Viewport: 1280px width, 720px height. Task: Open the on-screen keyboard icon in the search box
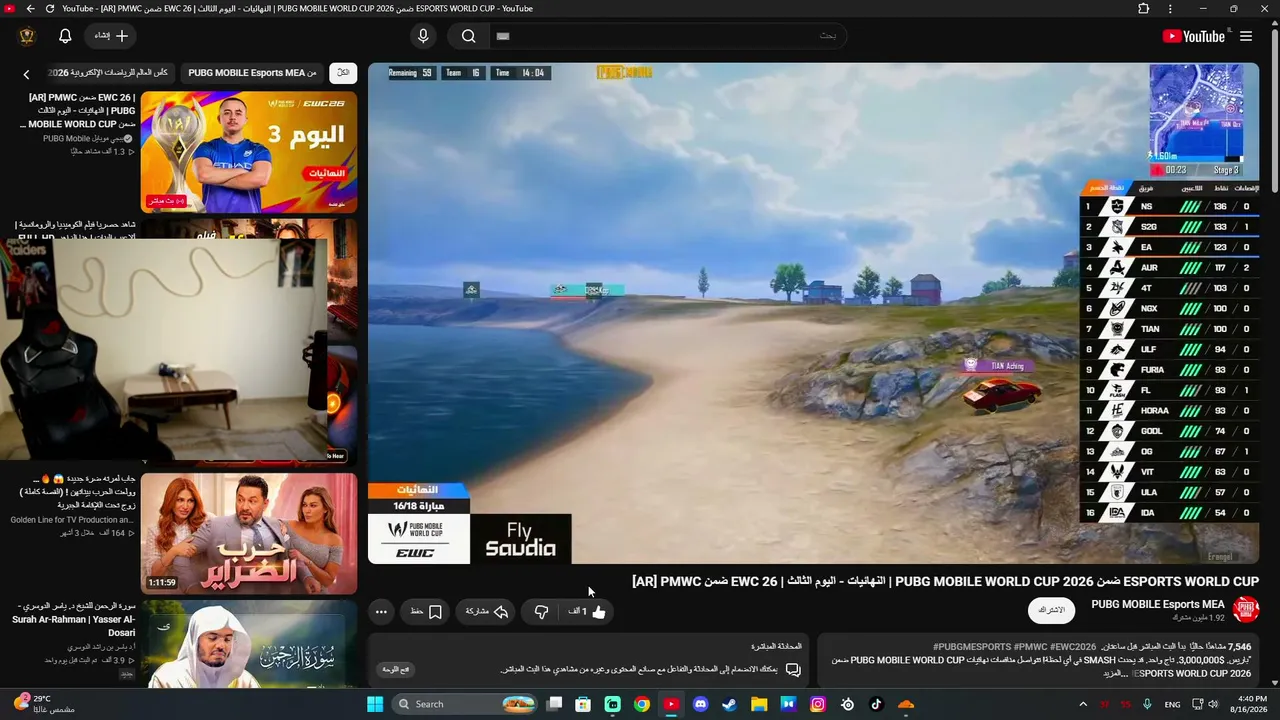[x=503, y=36]
